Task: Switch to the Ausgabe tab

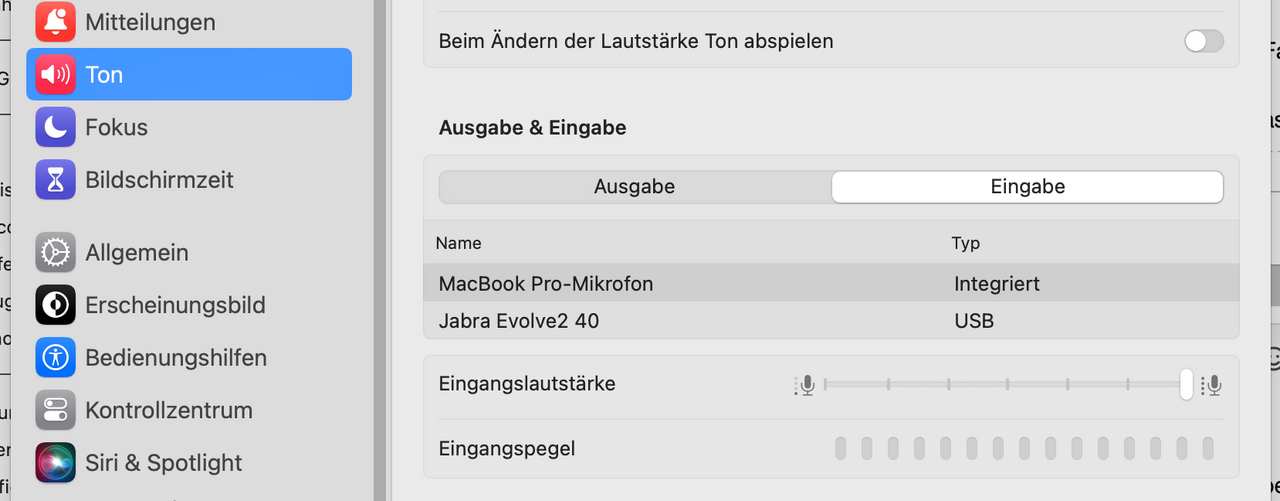Action: pyautogui.click(x=634, y=187)
